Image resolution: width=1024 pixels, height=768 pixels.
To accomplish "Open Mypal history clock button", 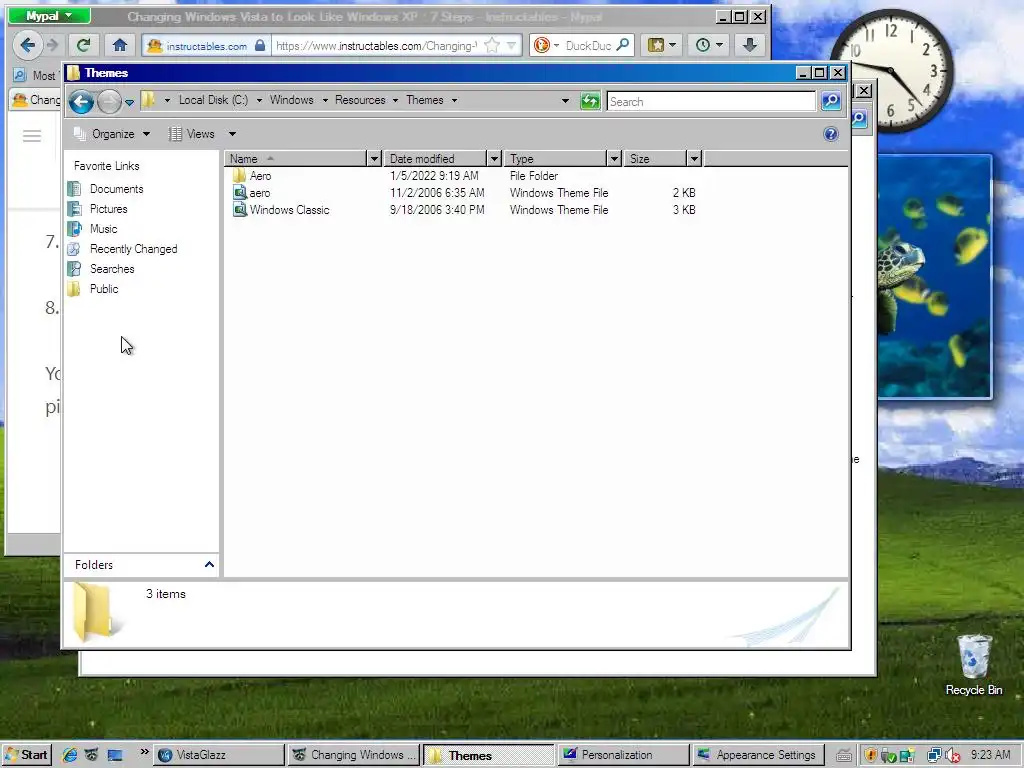I will point(709,45).
